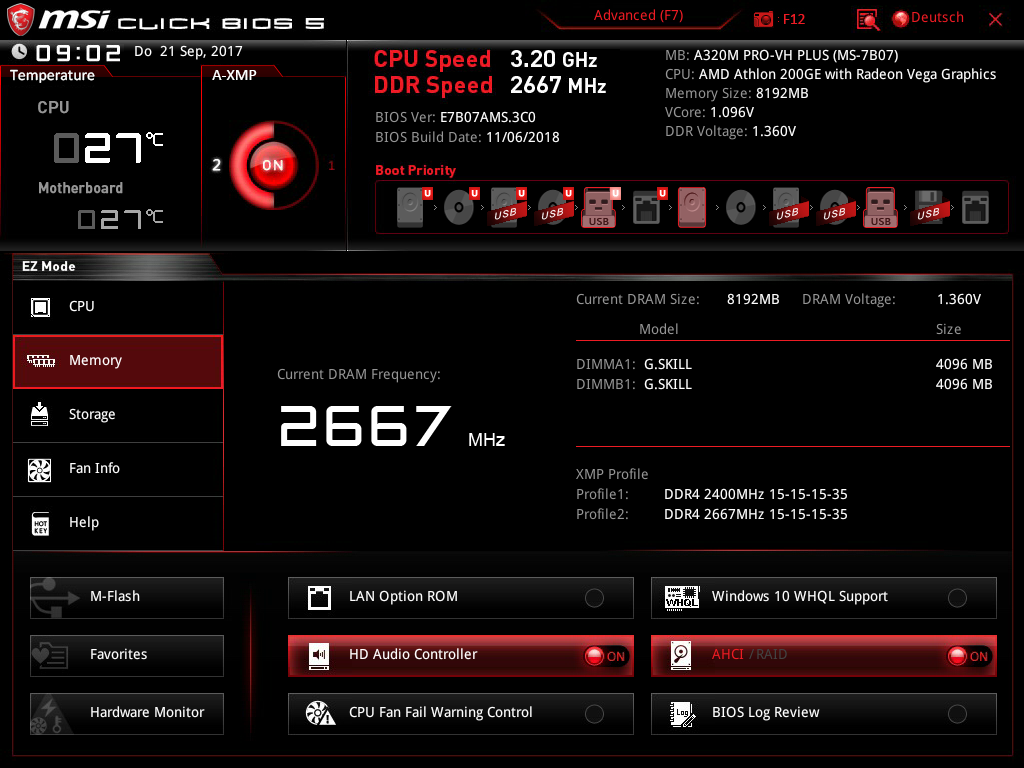Image resolution: width=1024 pixels, height=768 pixels.
Task: Click the screenshot camera icon next to F12
Action: (763, 20)
